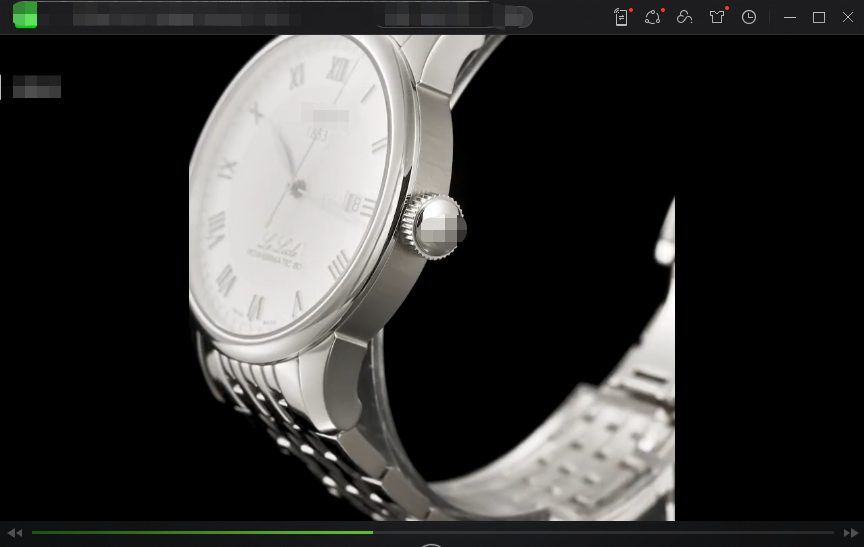Click the rewind double-arrow button
864x547 pixels.
tap(15, 533)
